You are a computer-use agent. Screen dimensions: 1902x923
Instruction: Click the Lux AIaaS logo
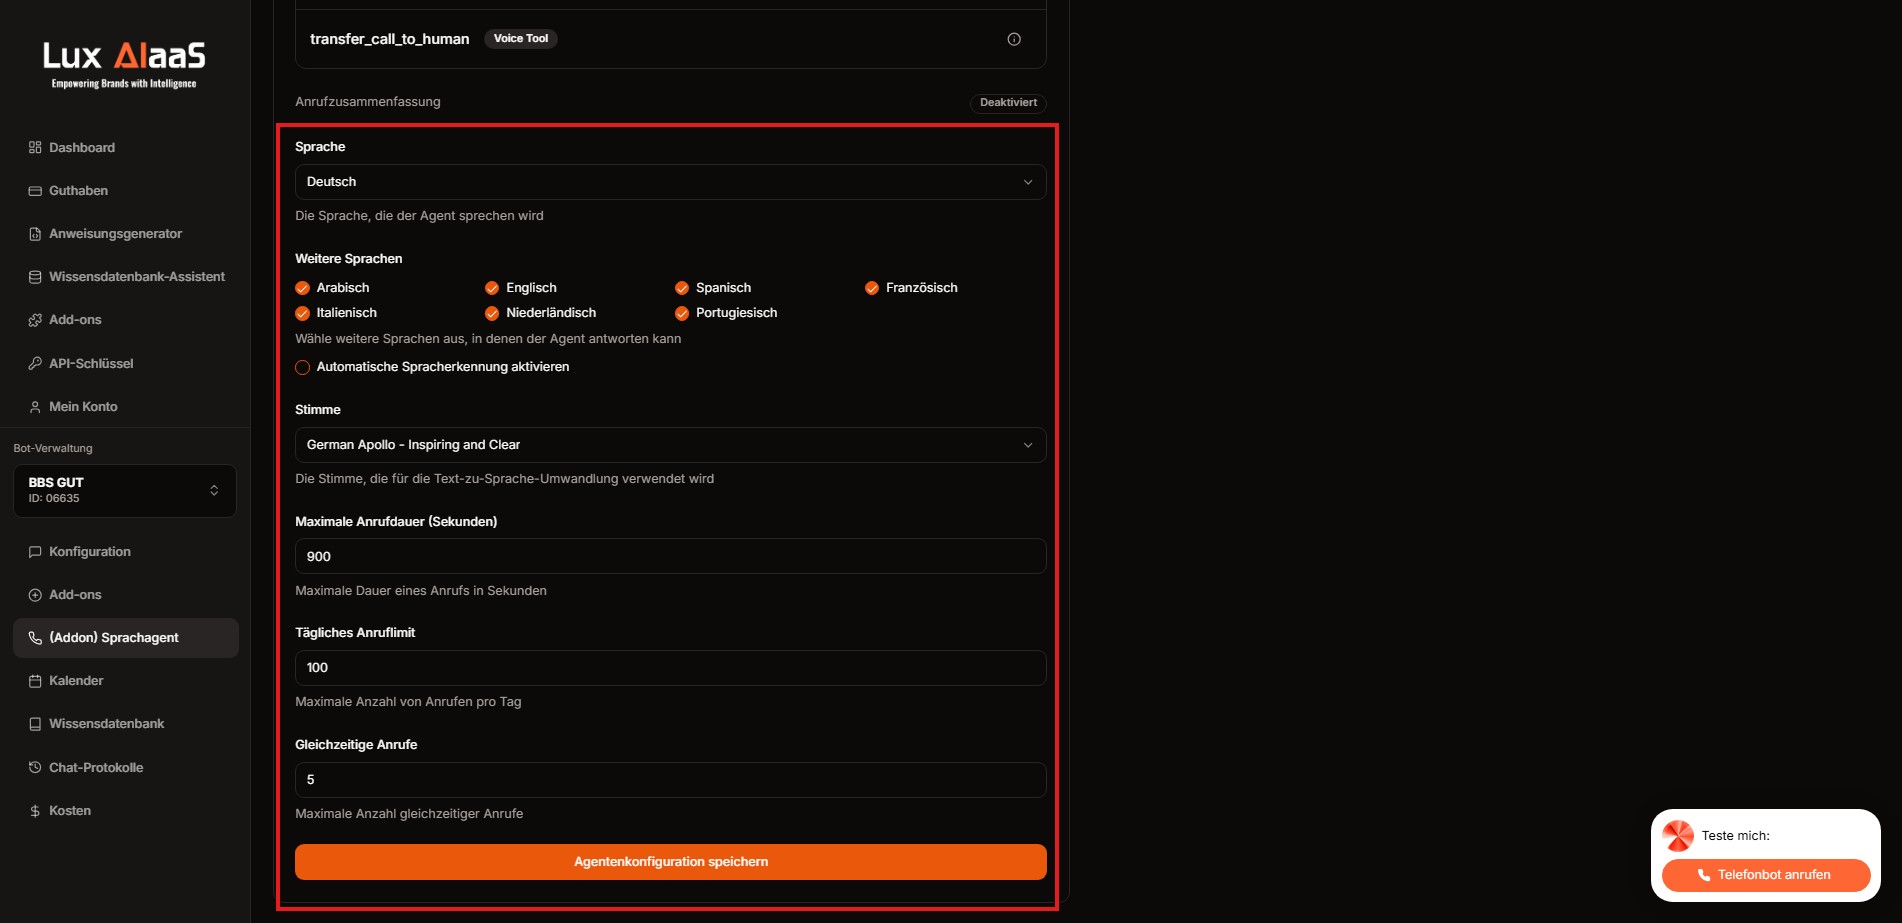coord(124,64)
